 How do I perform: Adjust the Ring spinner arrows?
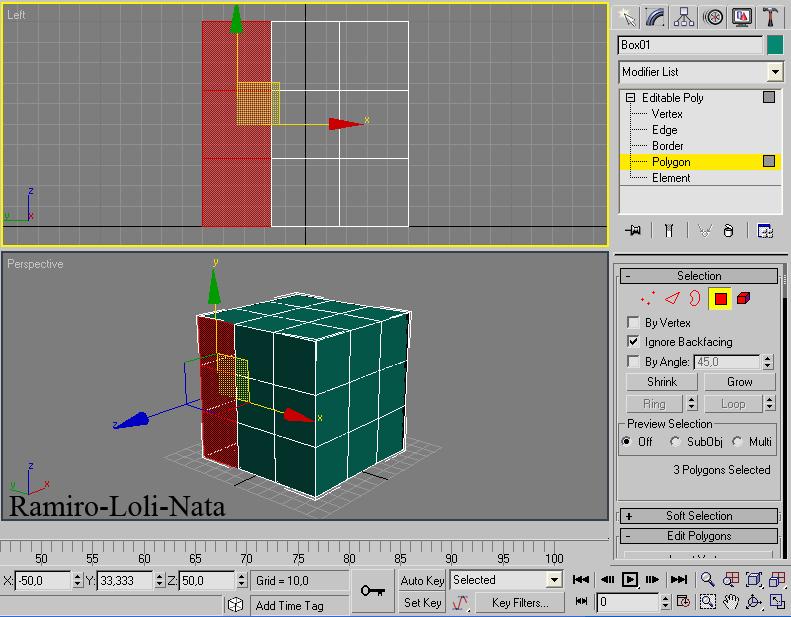(692, 404)
